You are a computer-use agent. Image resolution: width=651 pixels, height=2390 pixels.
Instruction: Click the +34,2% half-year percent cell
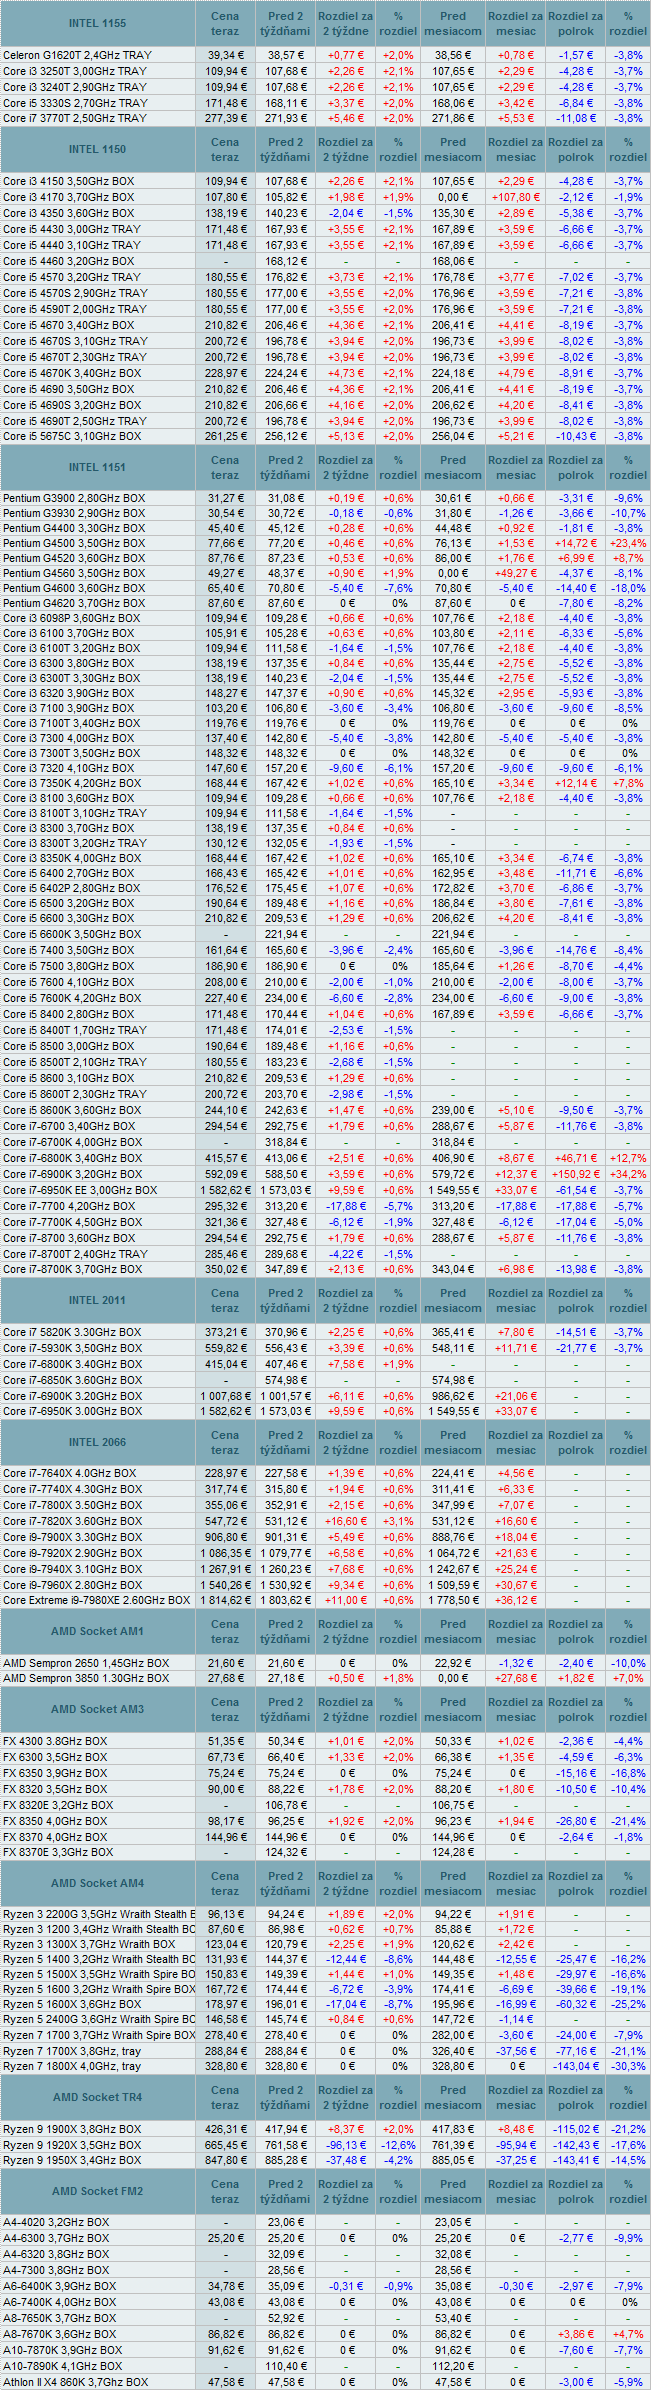(x=628, y=1174)
